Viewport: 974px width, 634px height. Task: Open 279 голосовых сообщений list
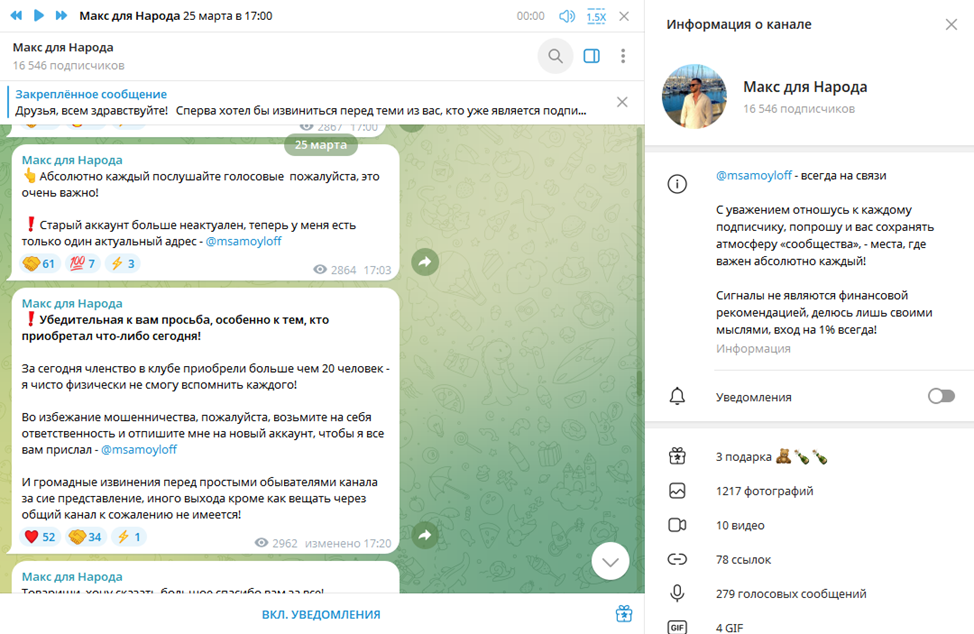[x=790, y=594]
